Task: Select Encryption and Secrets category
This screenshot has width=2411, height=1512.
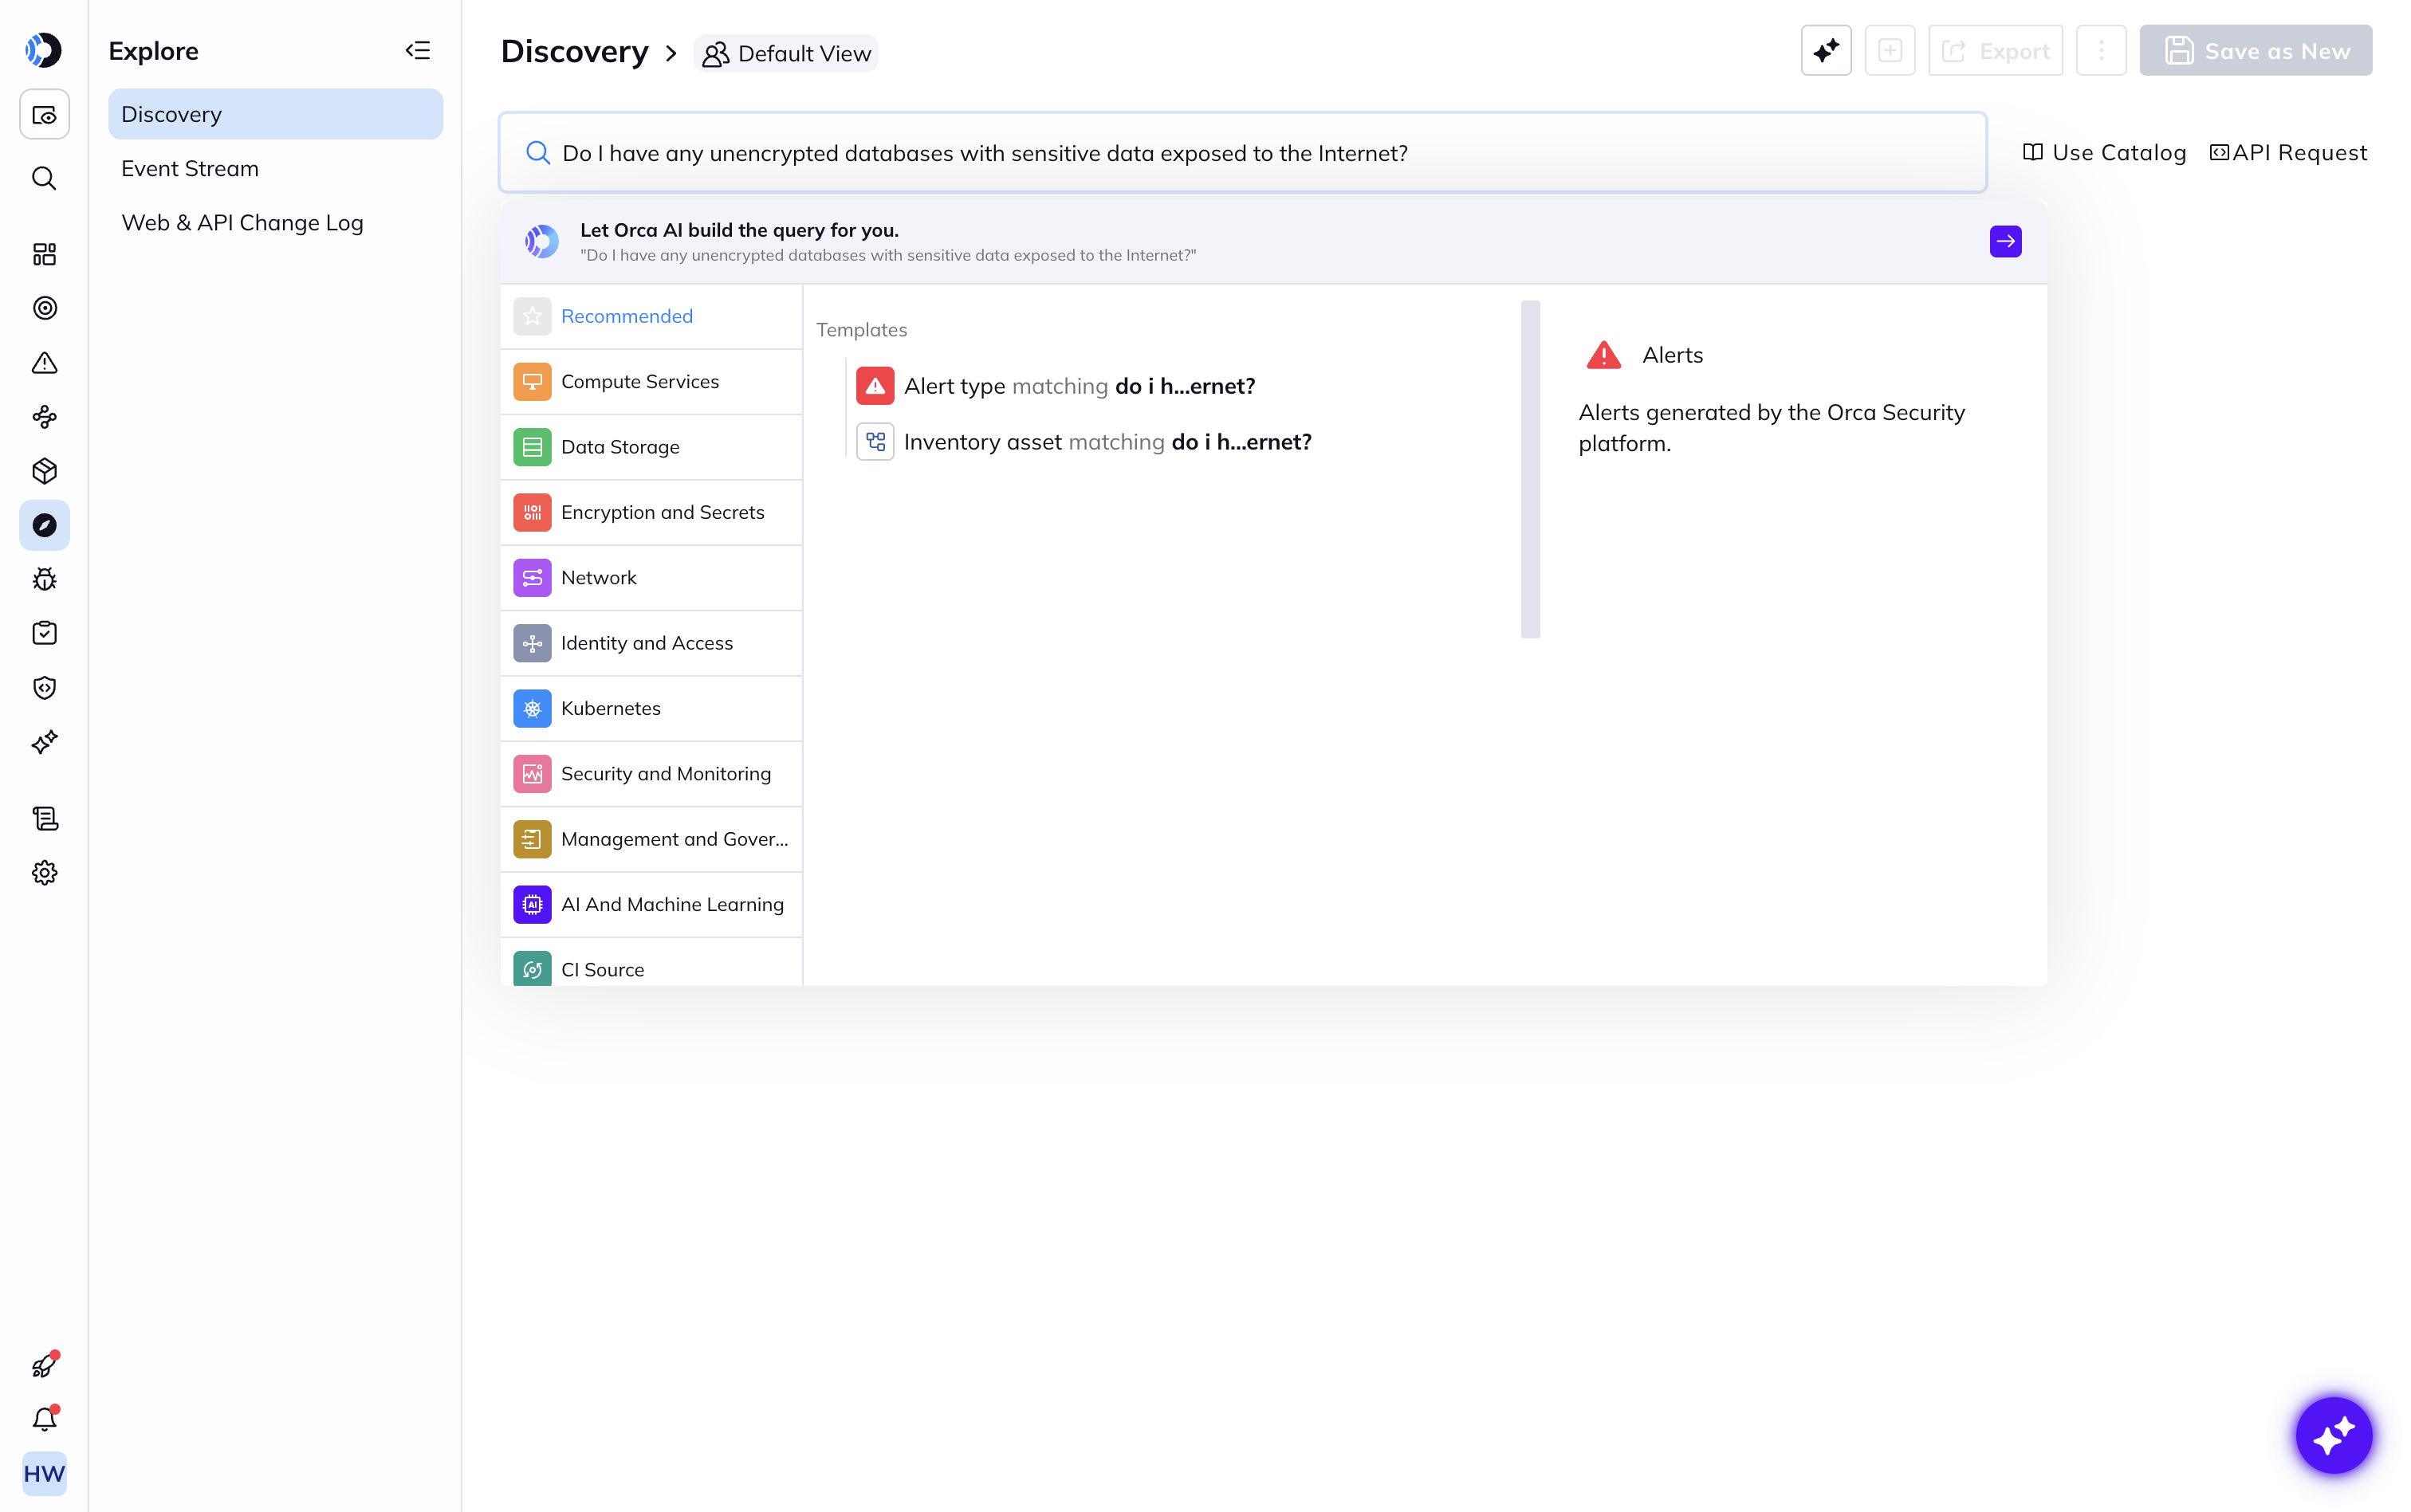Action: (651, 512)
